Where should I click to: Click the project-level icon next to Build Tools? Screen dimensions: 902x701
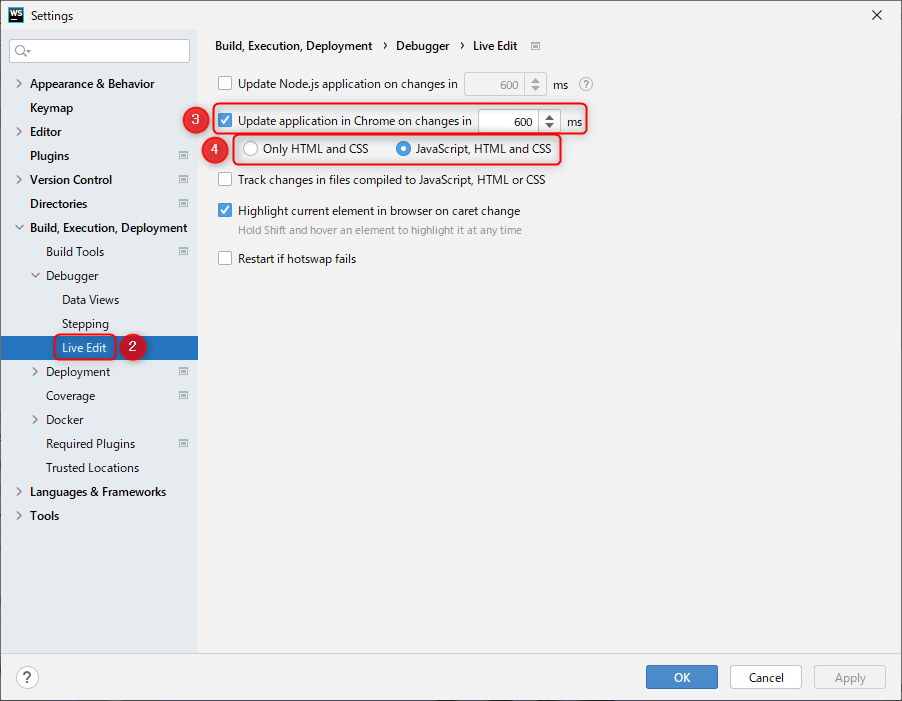coord(184,251)
